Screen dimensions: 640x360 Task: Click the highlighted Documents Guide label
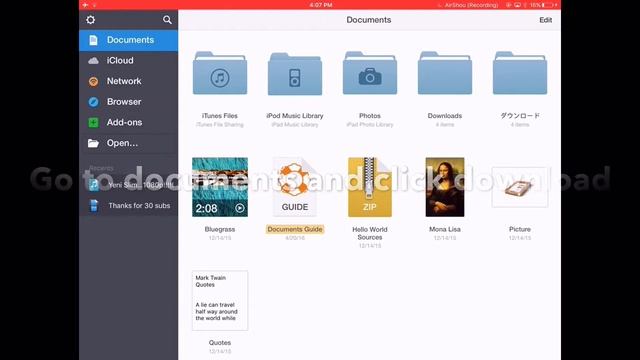[295, 229]
